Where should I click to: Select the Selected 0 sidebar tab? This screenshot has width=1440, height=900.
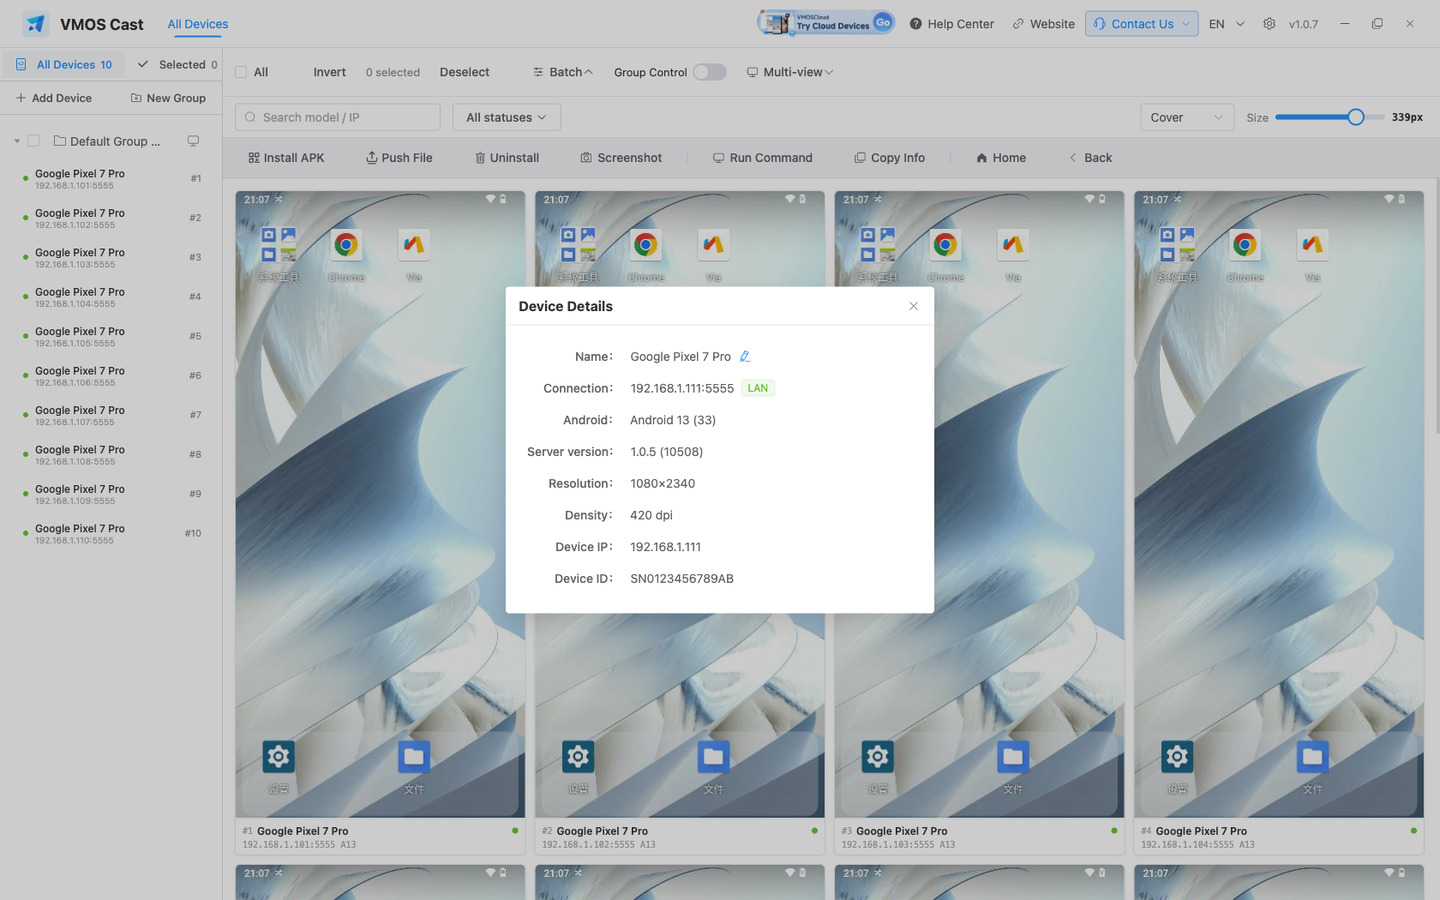point(178,64)
